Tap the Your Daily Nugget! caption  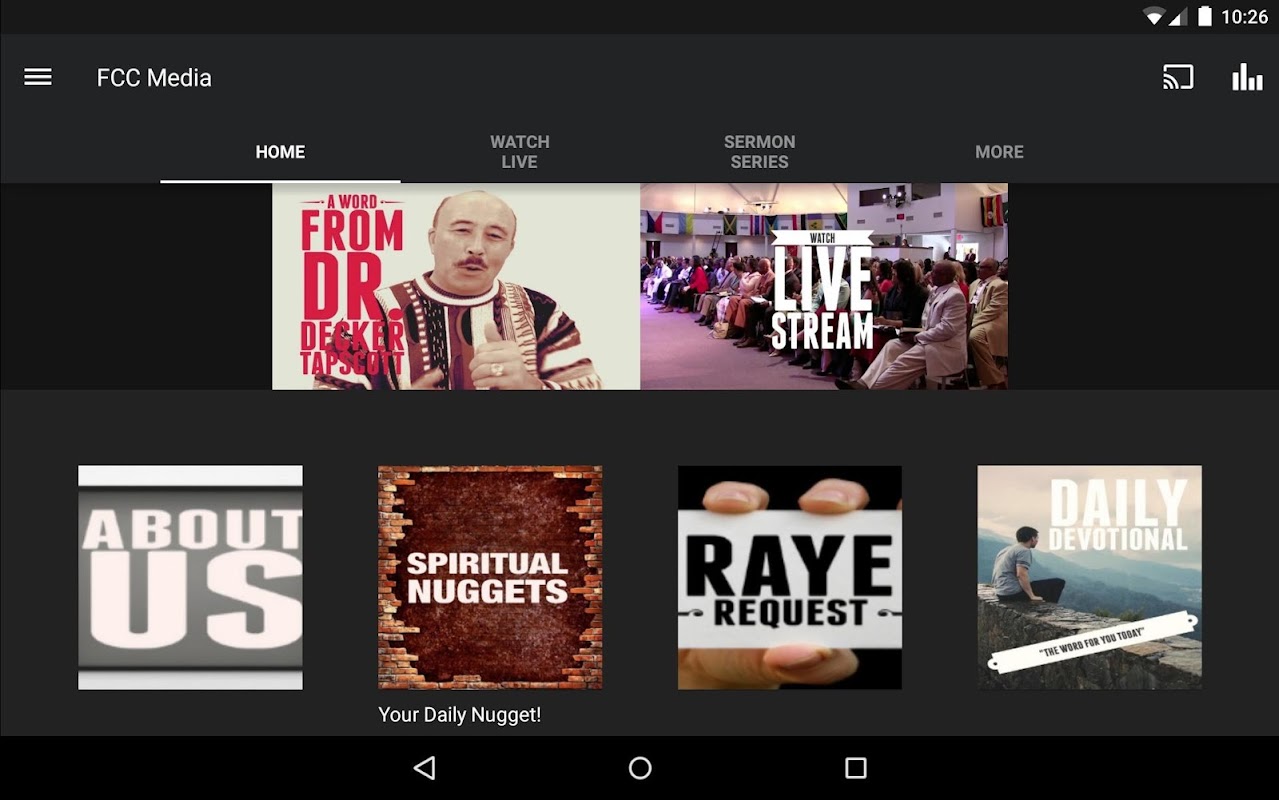tap(460, 715)
